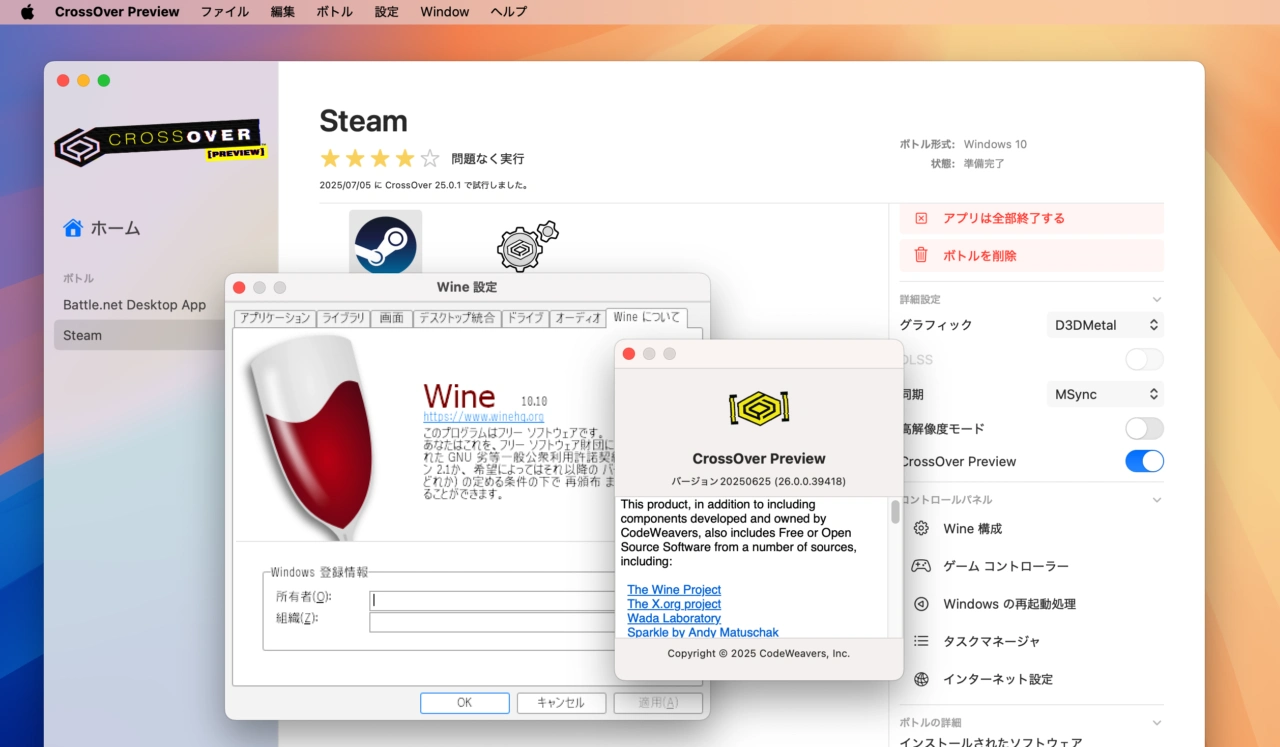Enable the high resolution mode toggle

1144,429
